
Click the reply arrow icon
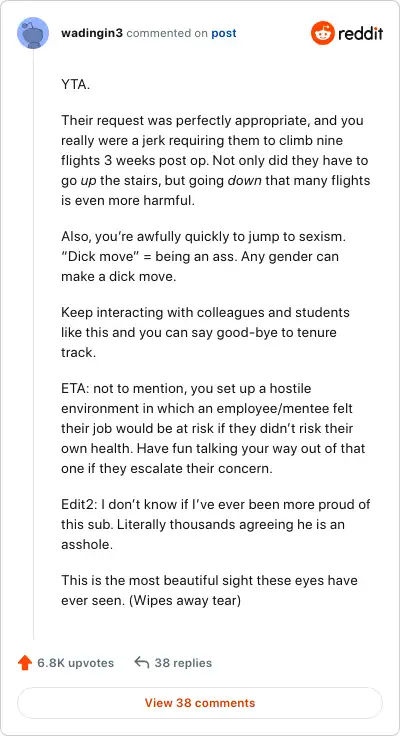point(142,662)
